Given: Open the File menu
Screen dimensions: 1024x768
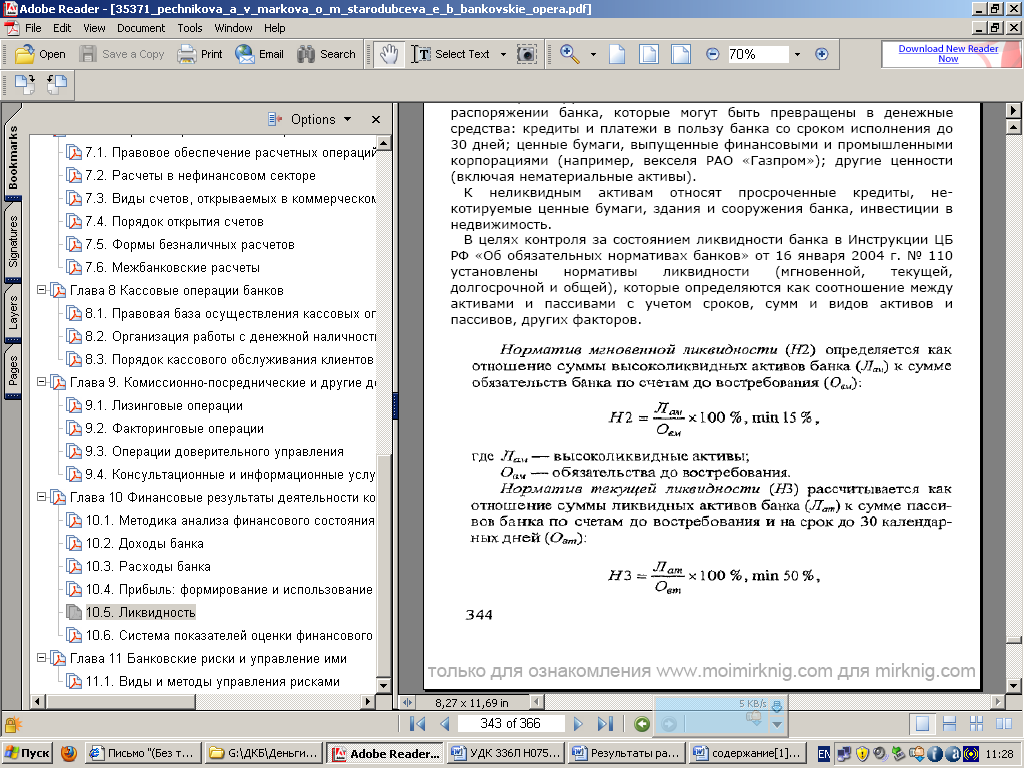Looking at the screenshot, I should pyautogui.click(x=33, y=28).
